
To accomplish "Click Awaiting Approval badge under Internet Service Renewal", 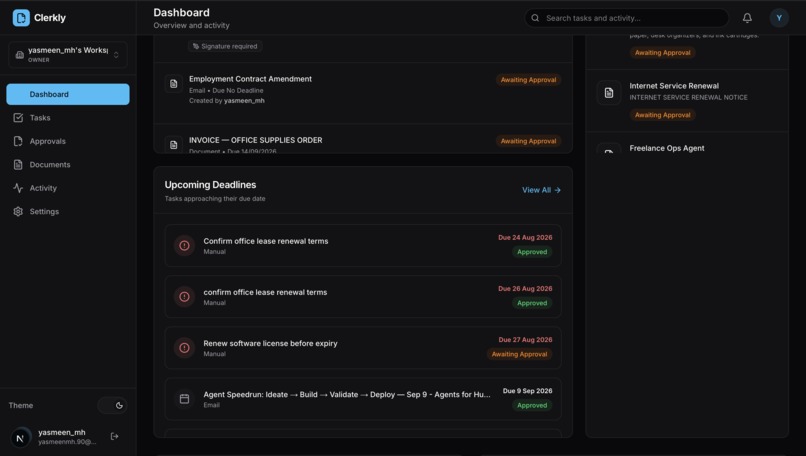I will (x=662, y=115).
